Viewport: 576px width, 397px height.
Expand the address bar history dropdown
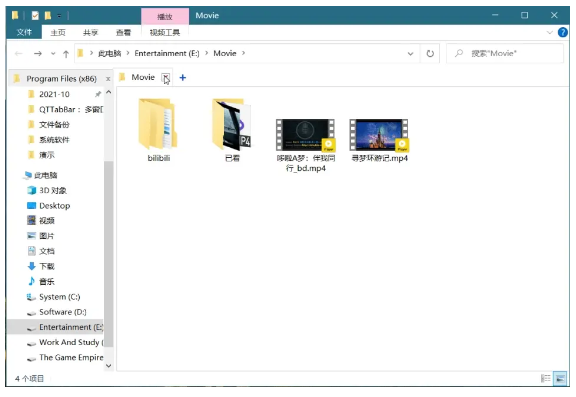pos(410,54)
